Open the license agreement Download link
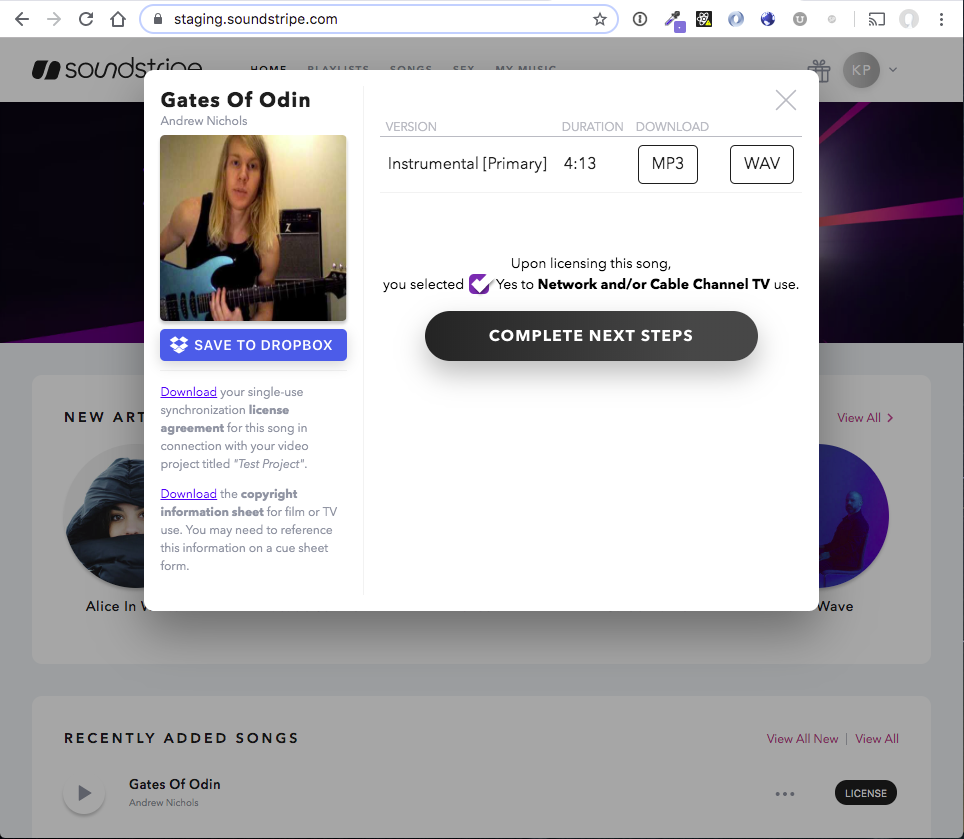The image size is (964, 839). (188, 392)
